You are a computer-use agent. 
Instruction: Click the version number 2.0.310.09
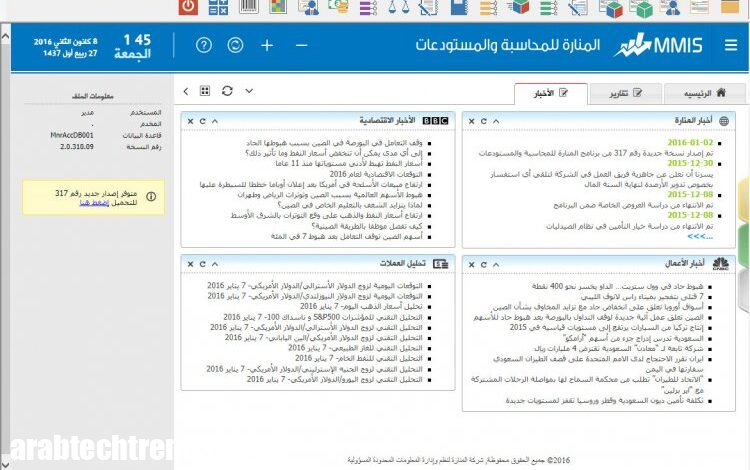pos(77,147)
